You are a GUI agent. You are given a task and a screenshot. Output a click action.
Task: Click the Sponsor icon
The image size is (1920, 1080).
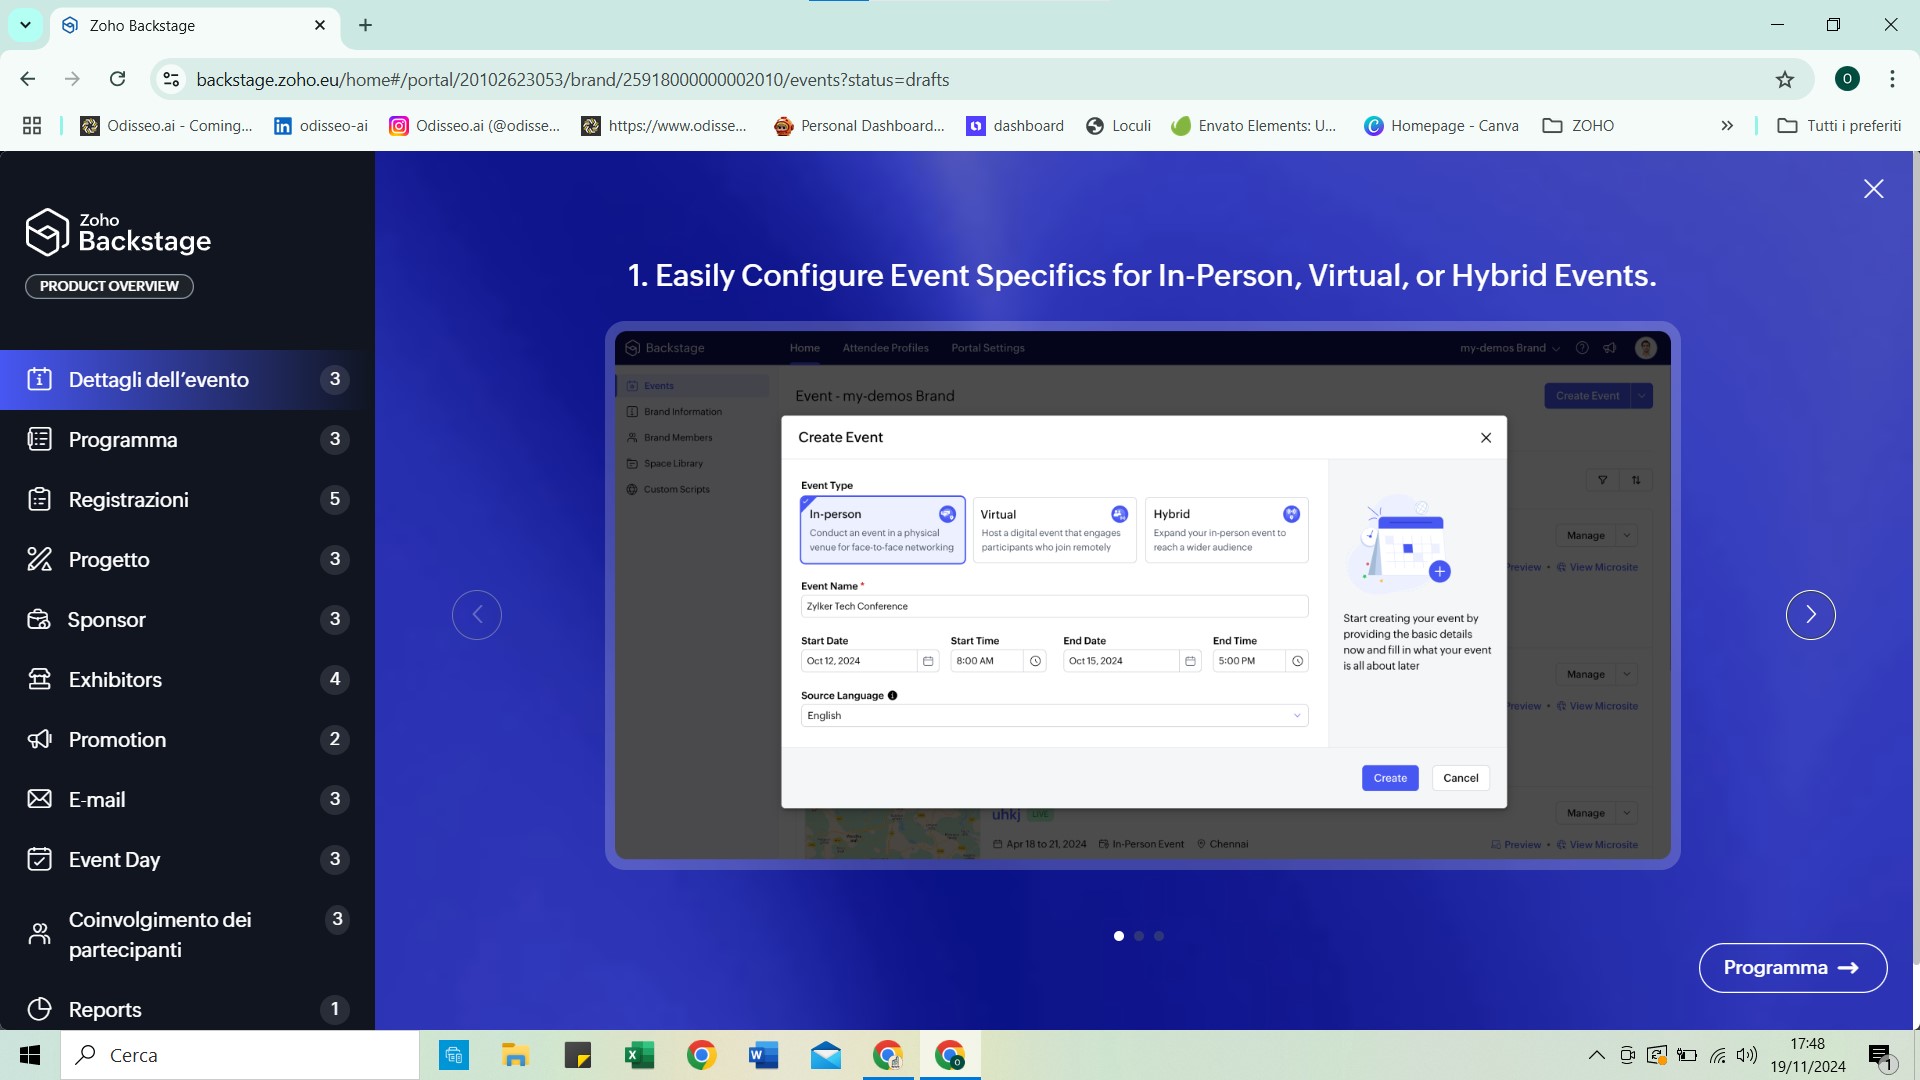tap(39, 619)
